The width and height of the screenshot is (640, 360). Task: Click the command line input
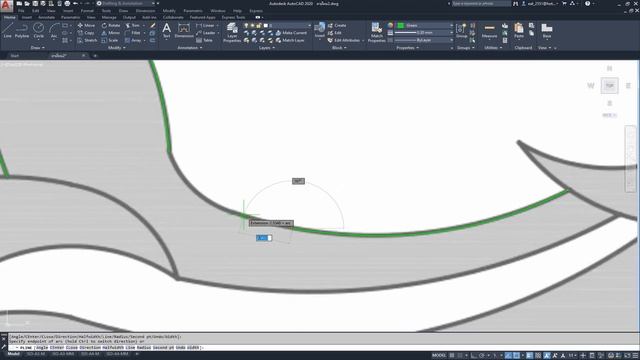tap(322, 348)
